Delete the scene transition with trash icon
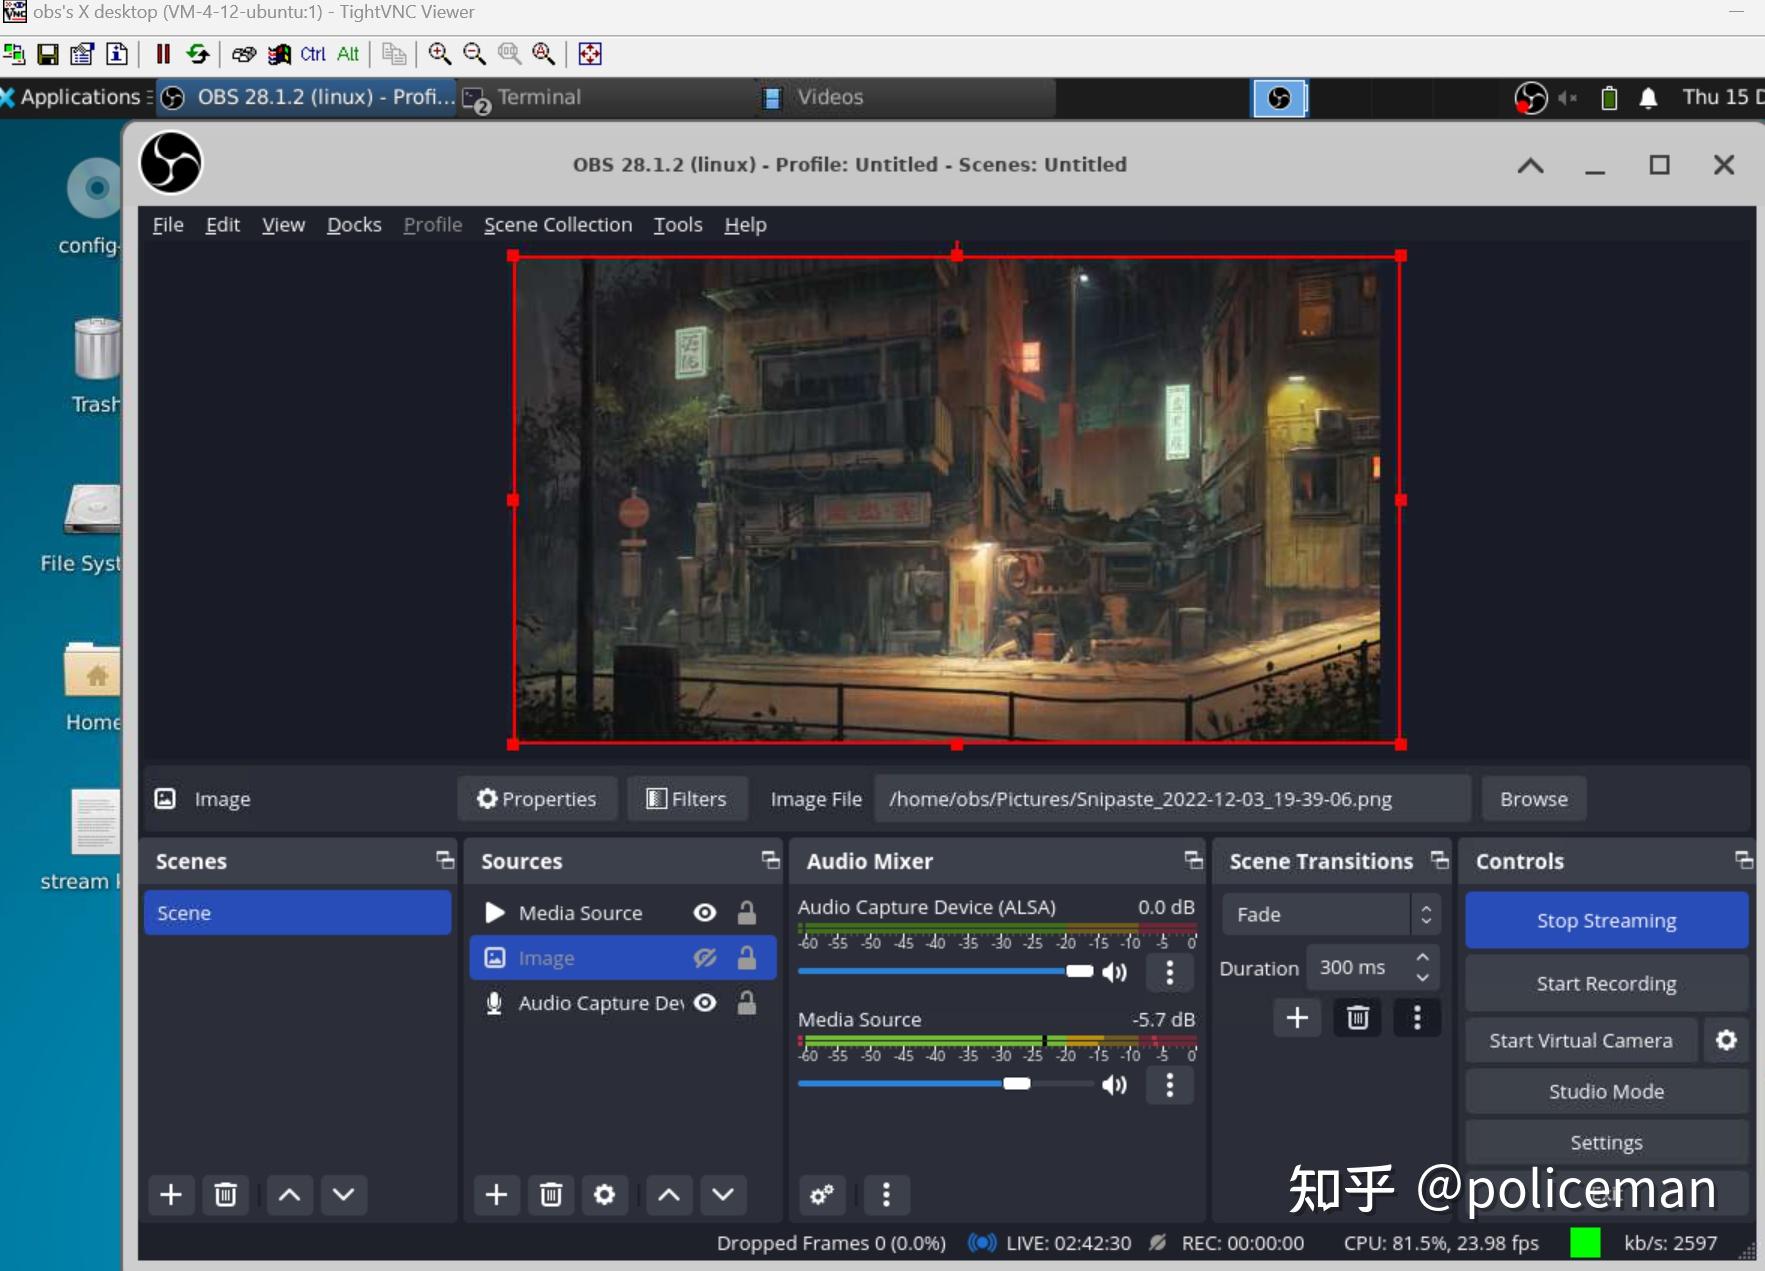1765x1271 pixels. click(1357, 1018)
